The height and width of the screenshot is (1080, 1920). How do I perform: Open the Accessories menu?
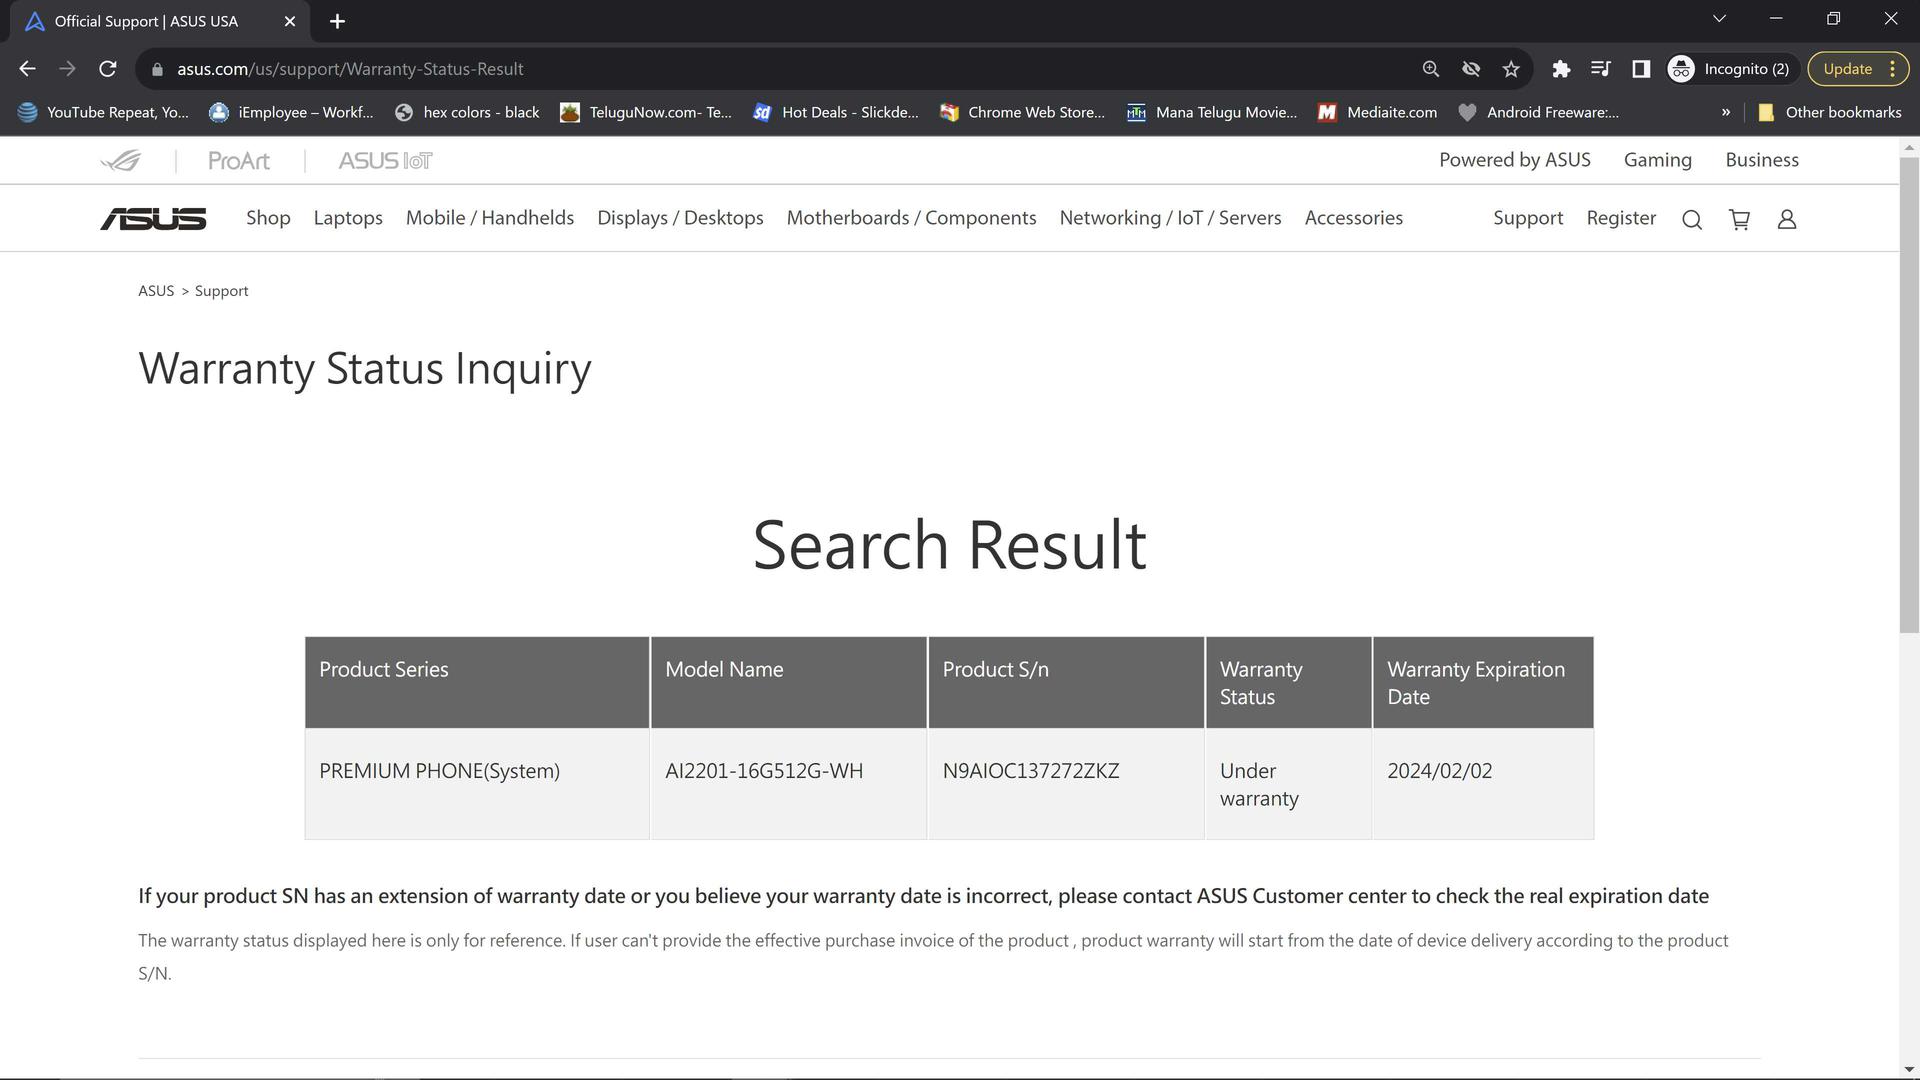[x=1353, y=218]
